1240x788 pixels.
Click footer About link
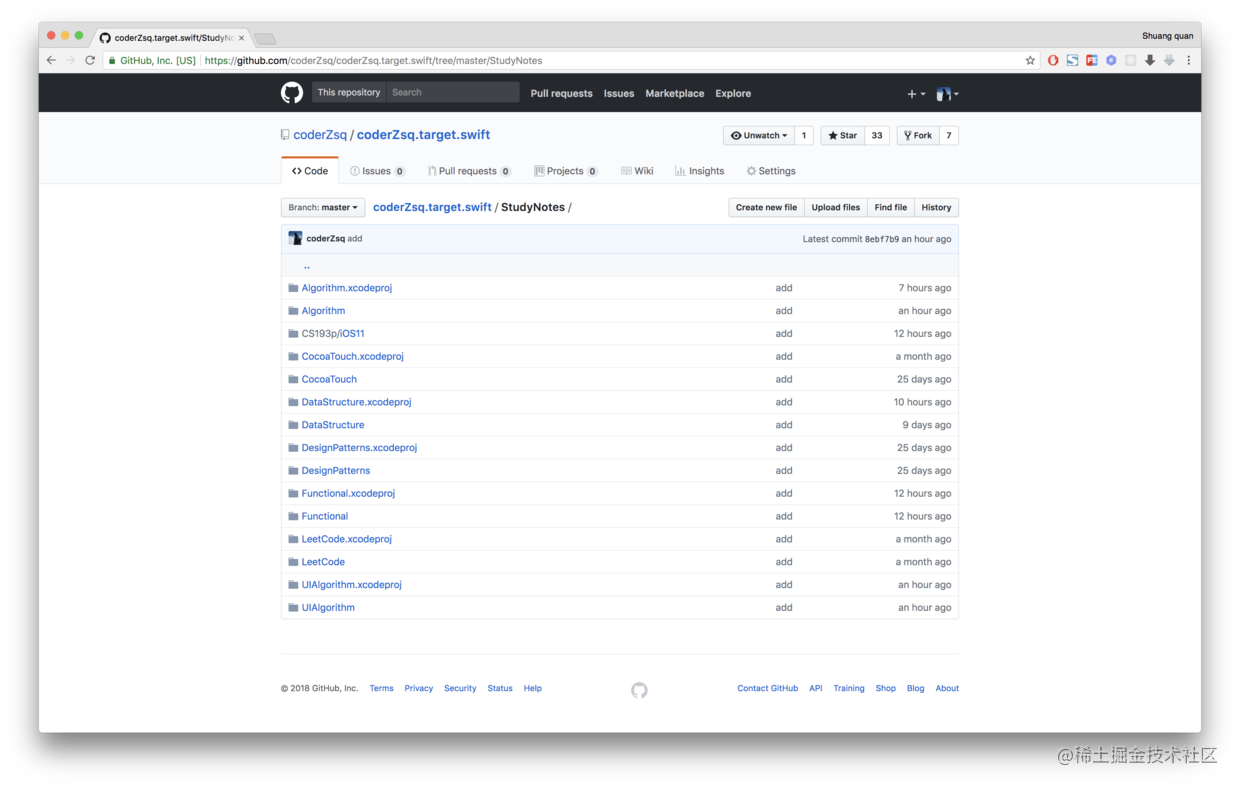coord(947,688)
